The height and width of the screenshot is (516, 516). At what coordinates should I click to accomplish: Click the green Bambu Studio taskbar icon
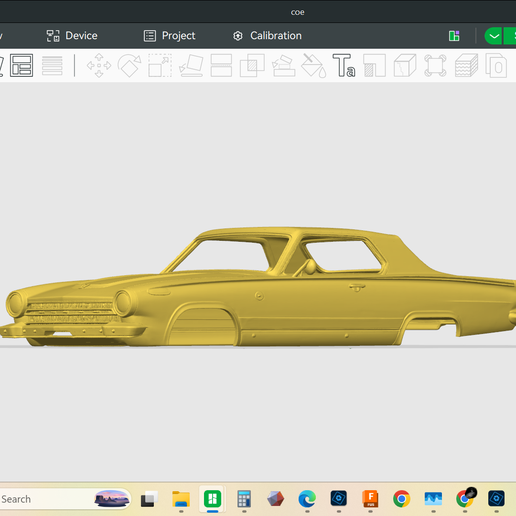tap(213, 499)
